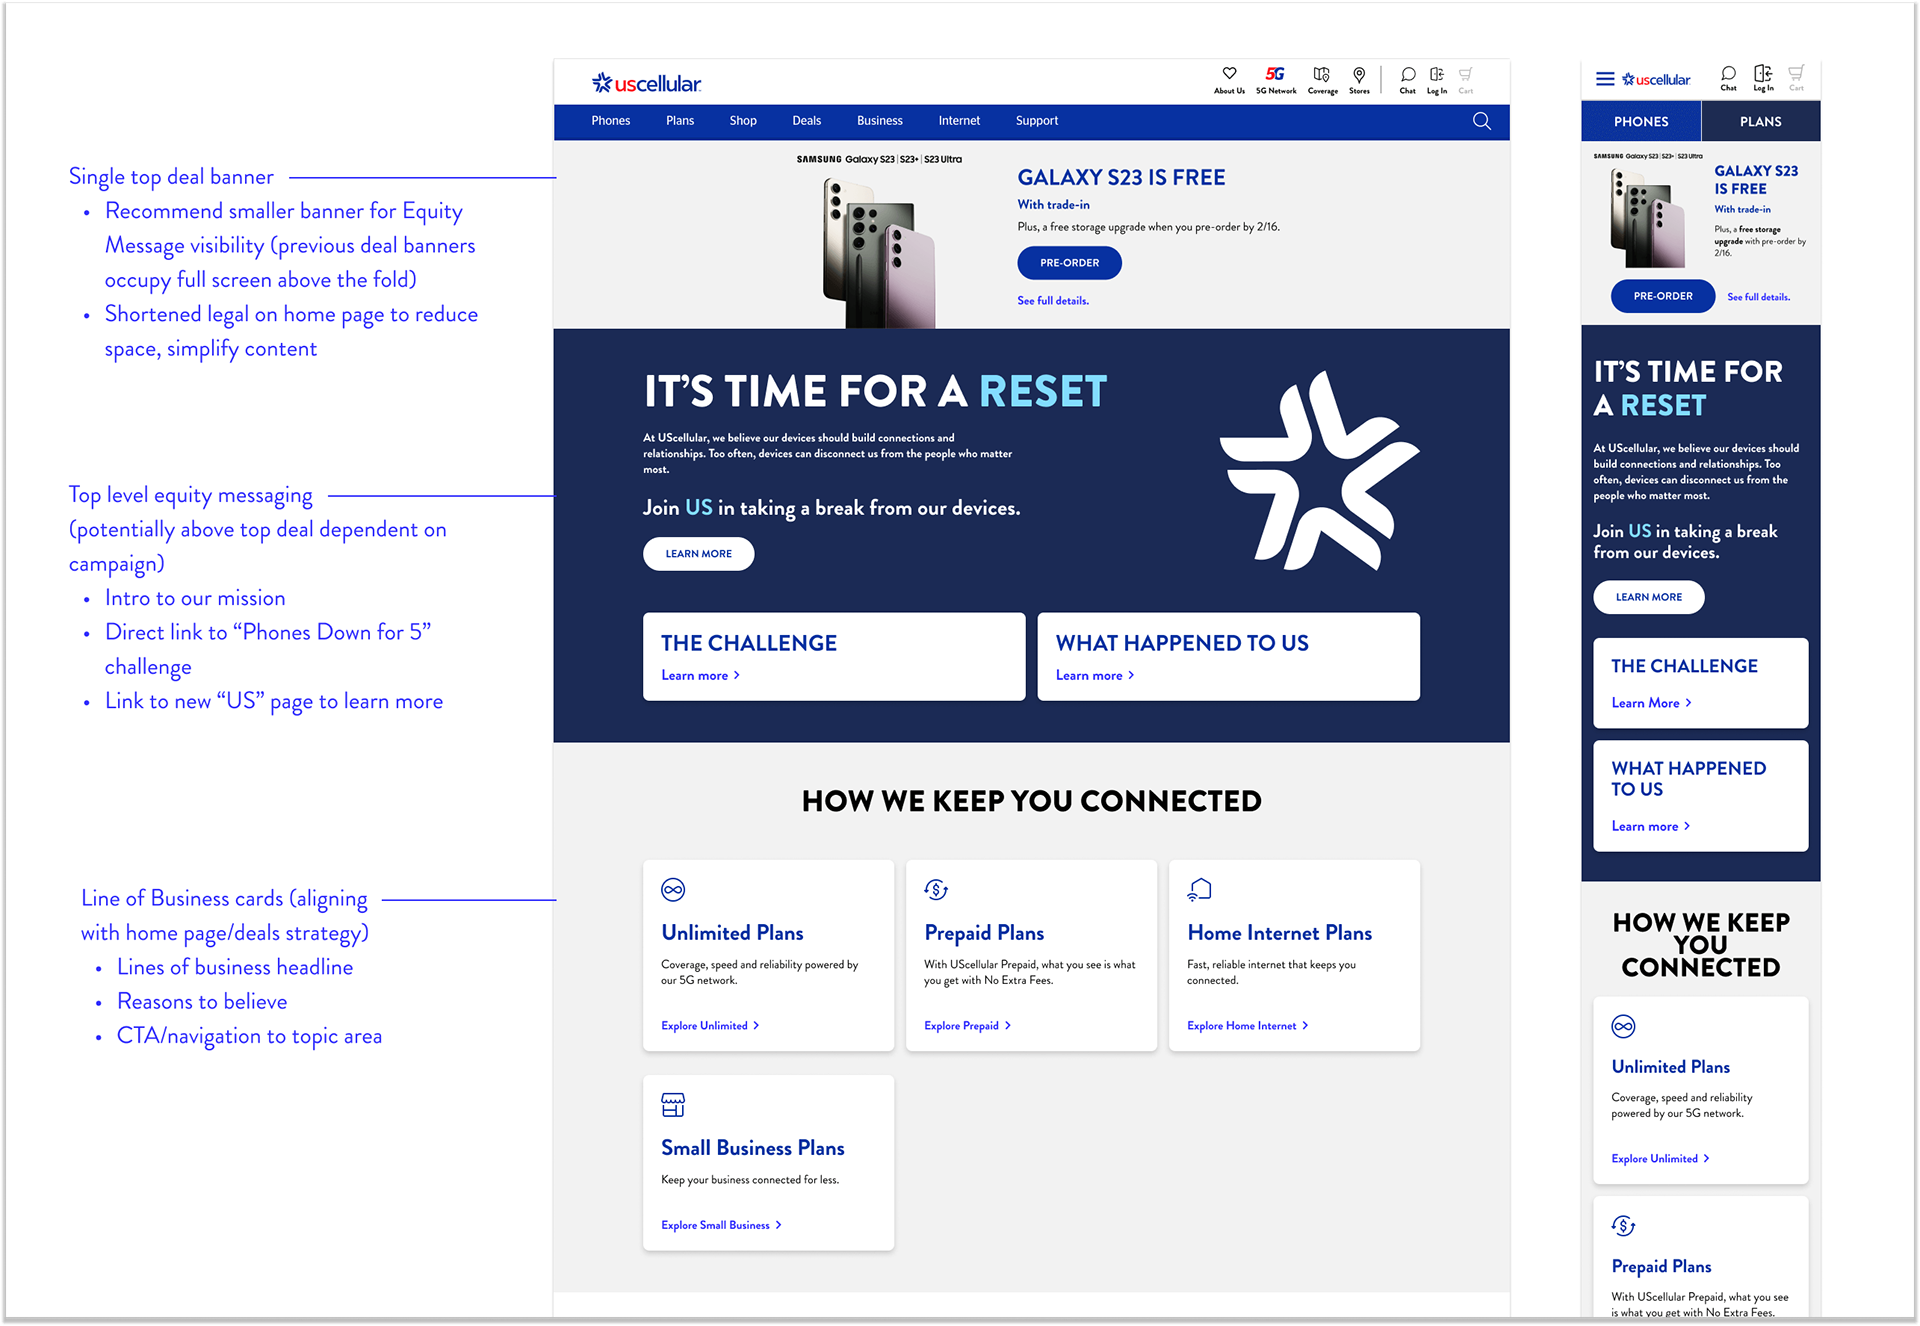This screenshot has width=1920, height=1326.
Task: Open Support in navigation bar
Action: click(x=1037, y=121)
